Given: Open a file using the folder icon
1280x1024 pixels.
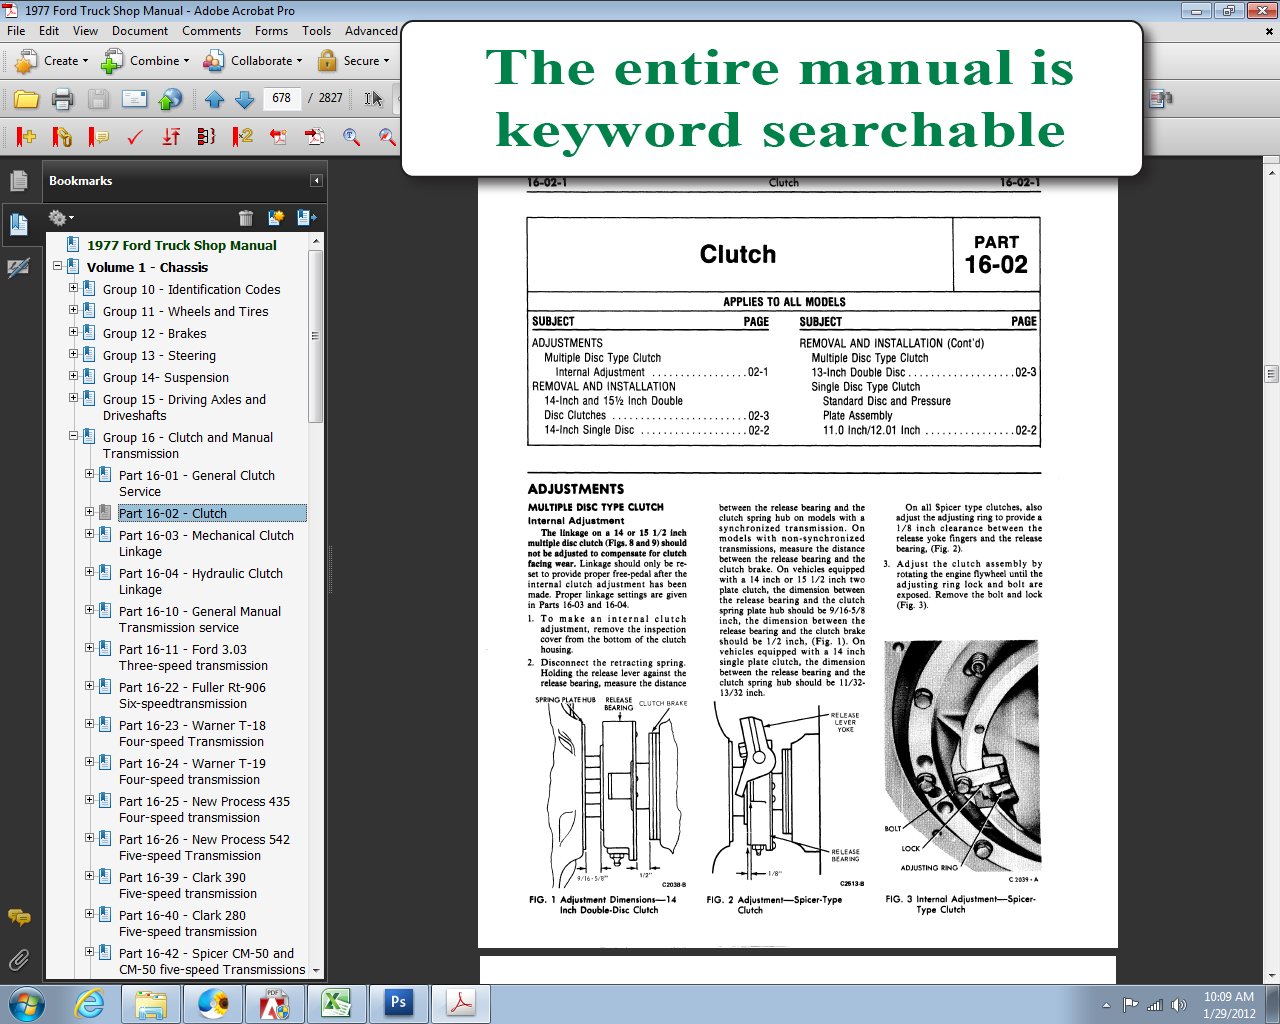Looking at the screenshot, I should click(x=27, y=98).
